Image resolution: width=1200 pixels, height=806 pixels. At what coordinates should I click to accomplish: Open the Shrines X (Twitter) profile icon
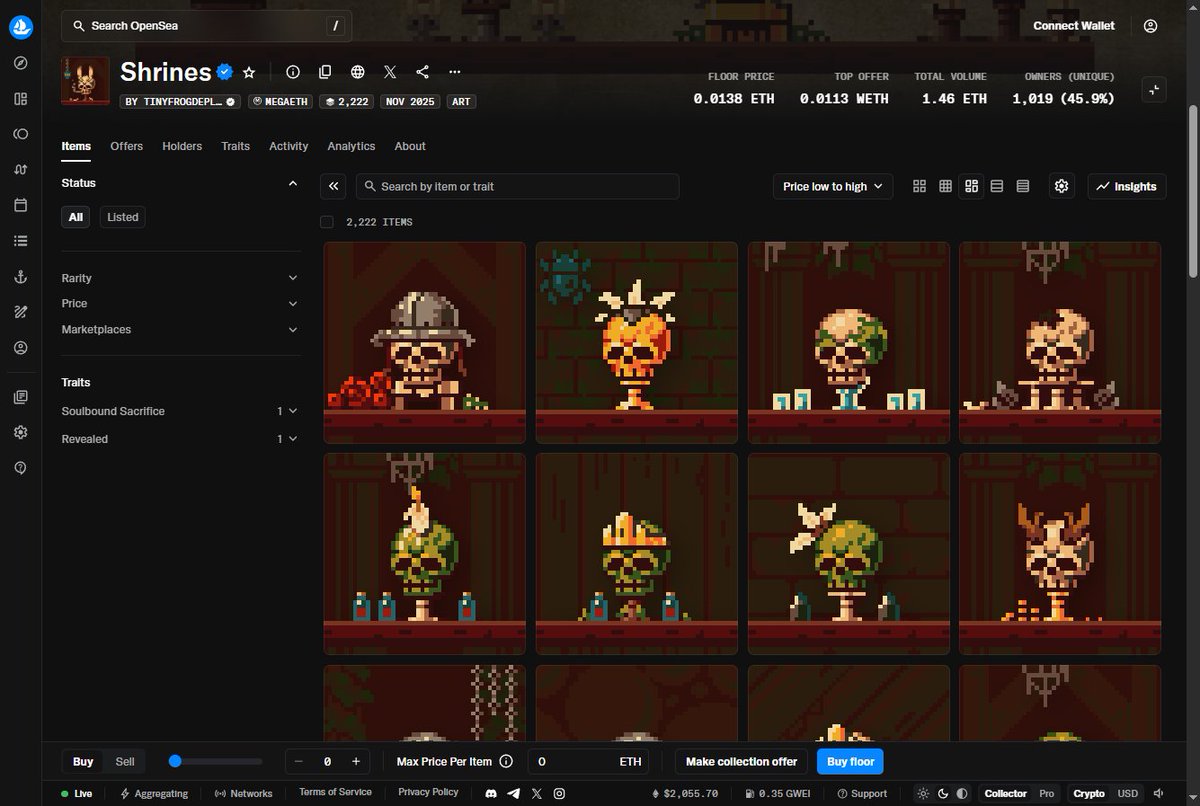(390, 72)
